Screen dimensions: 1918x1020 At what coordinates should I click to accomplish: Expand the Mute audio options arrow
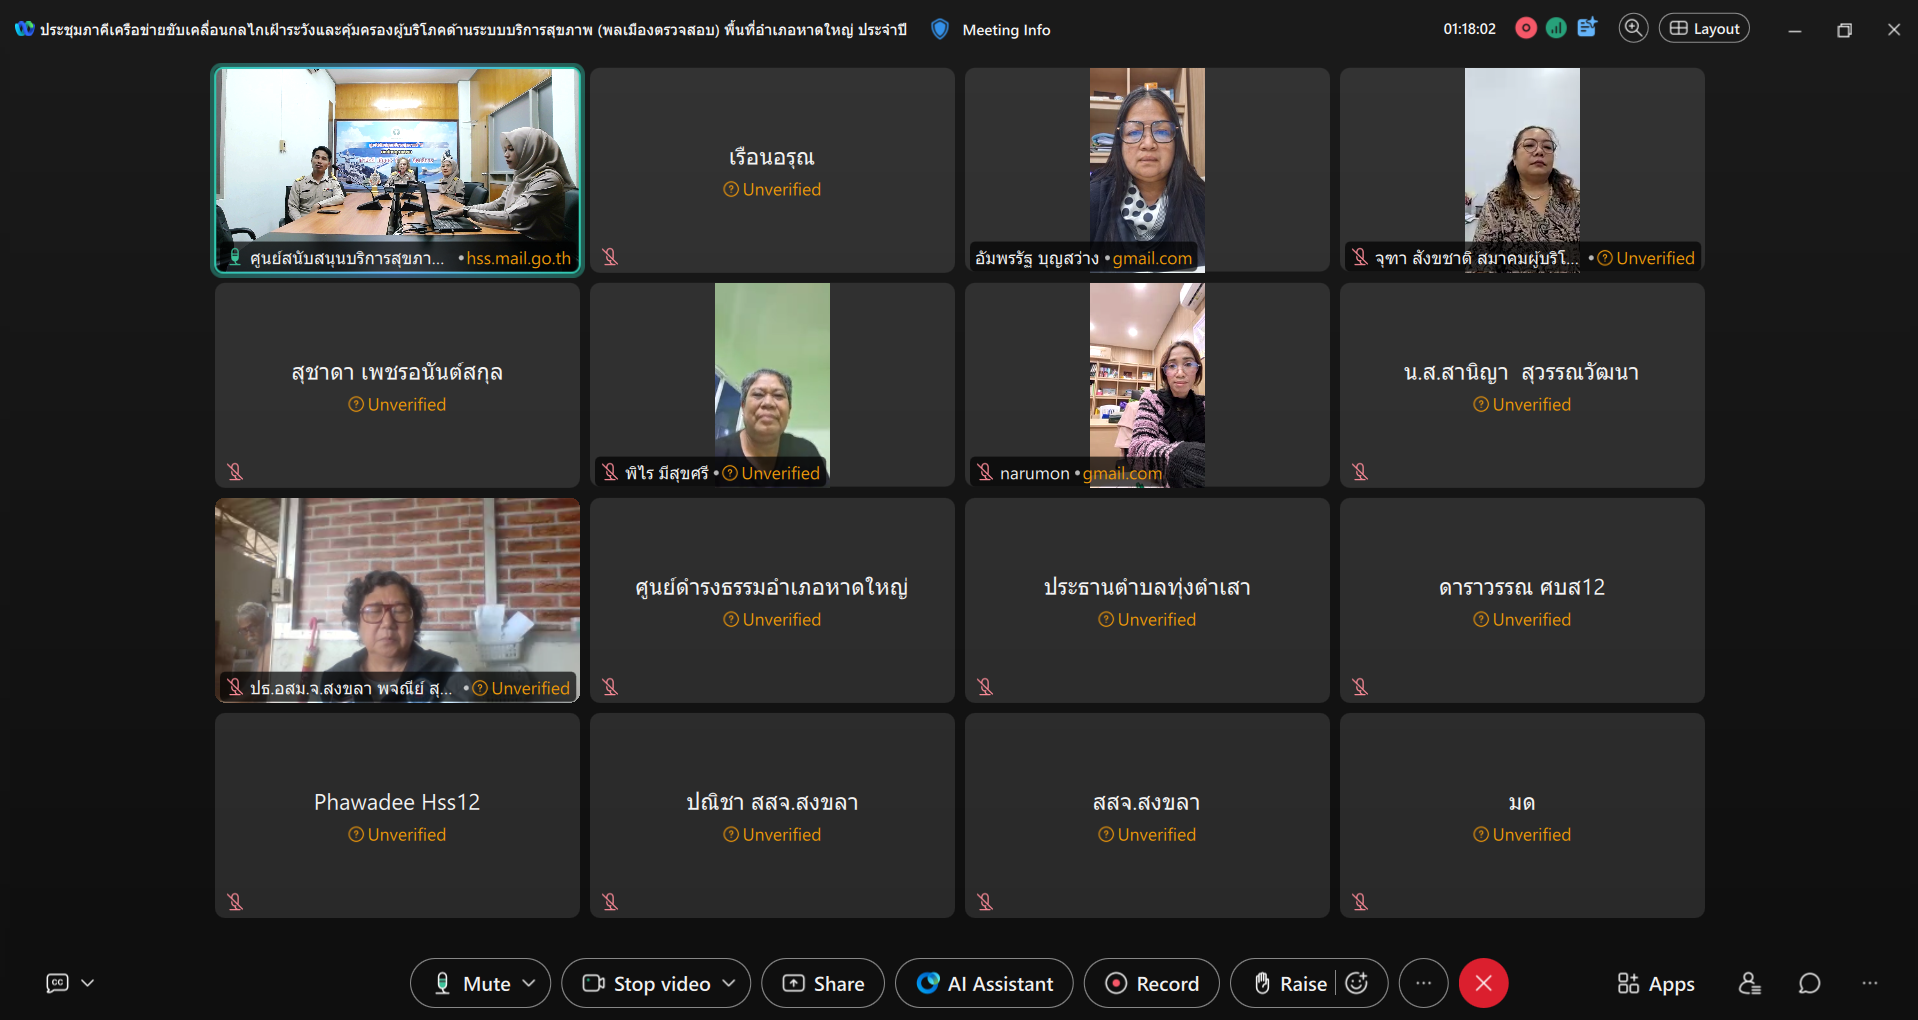coord(529,984)
